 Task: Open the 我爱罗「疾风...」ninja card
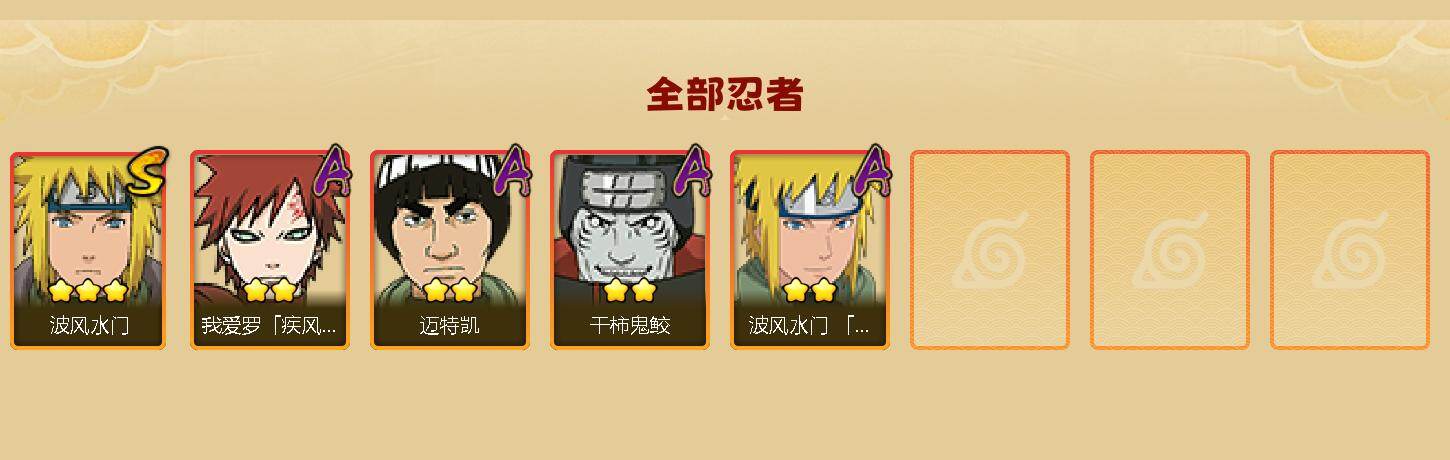270,249
